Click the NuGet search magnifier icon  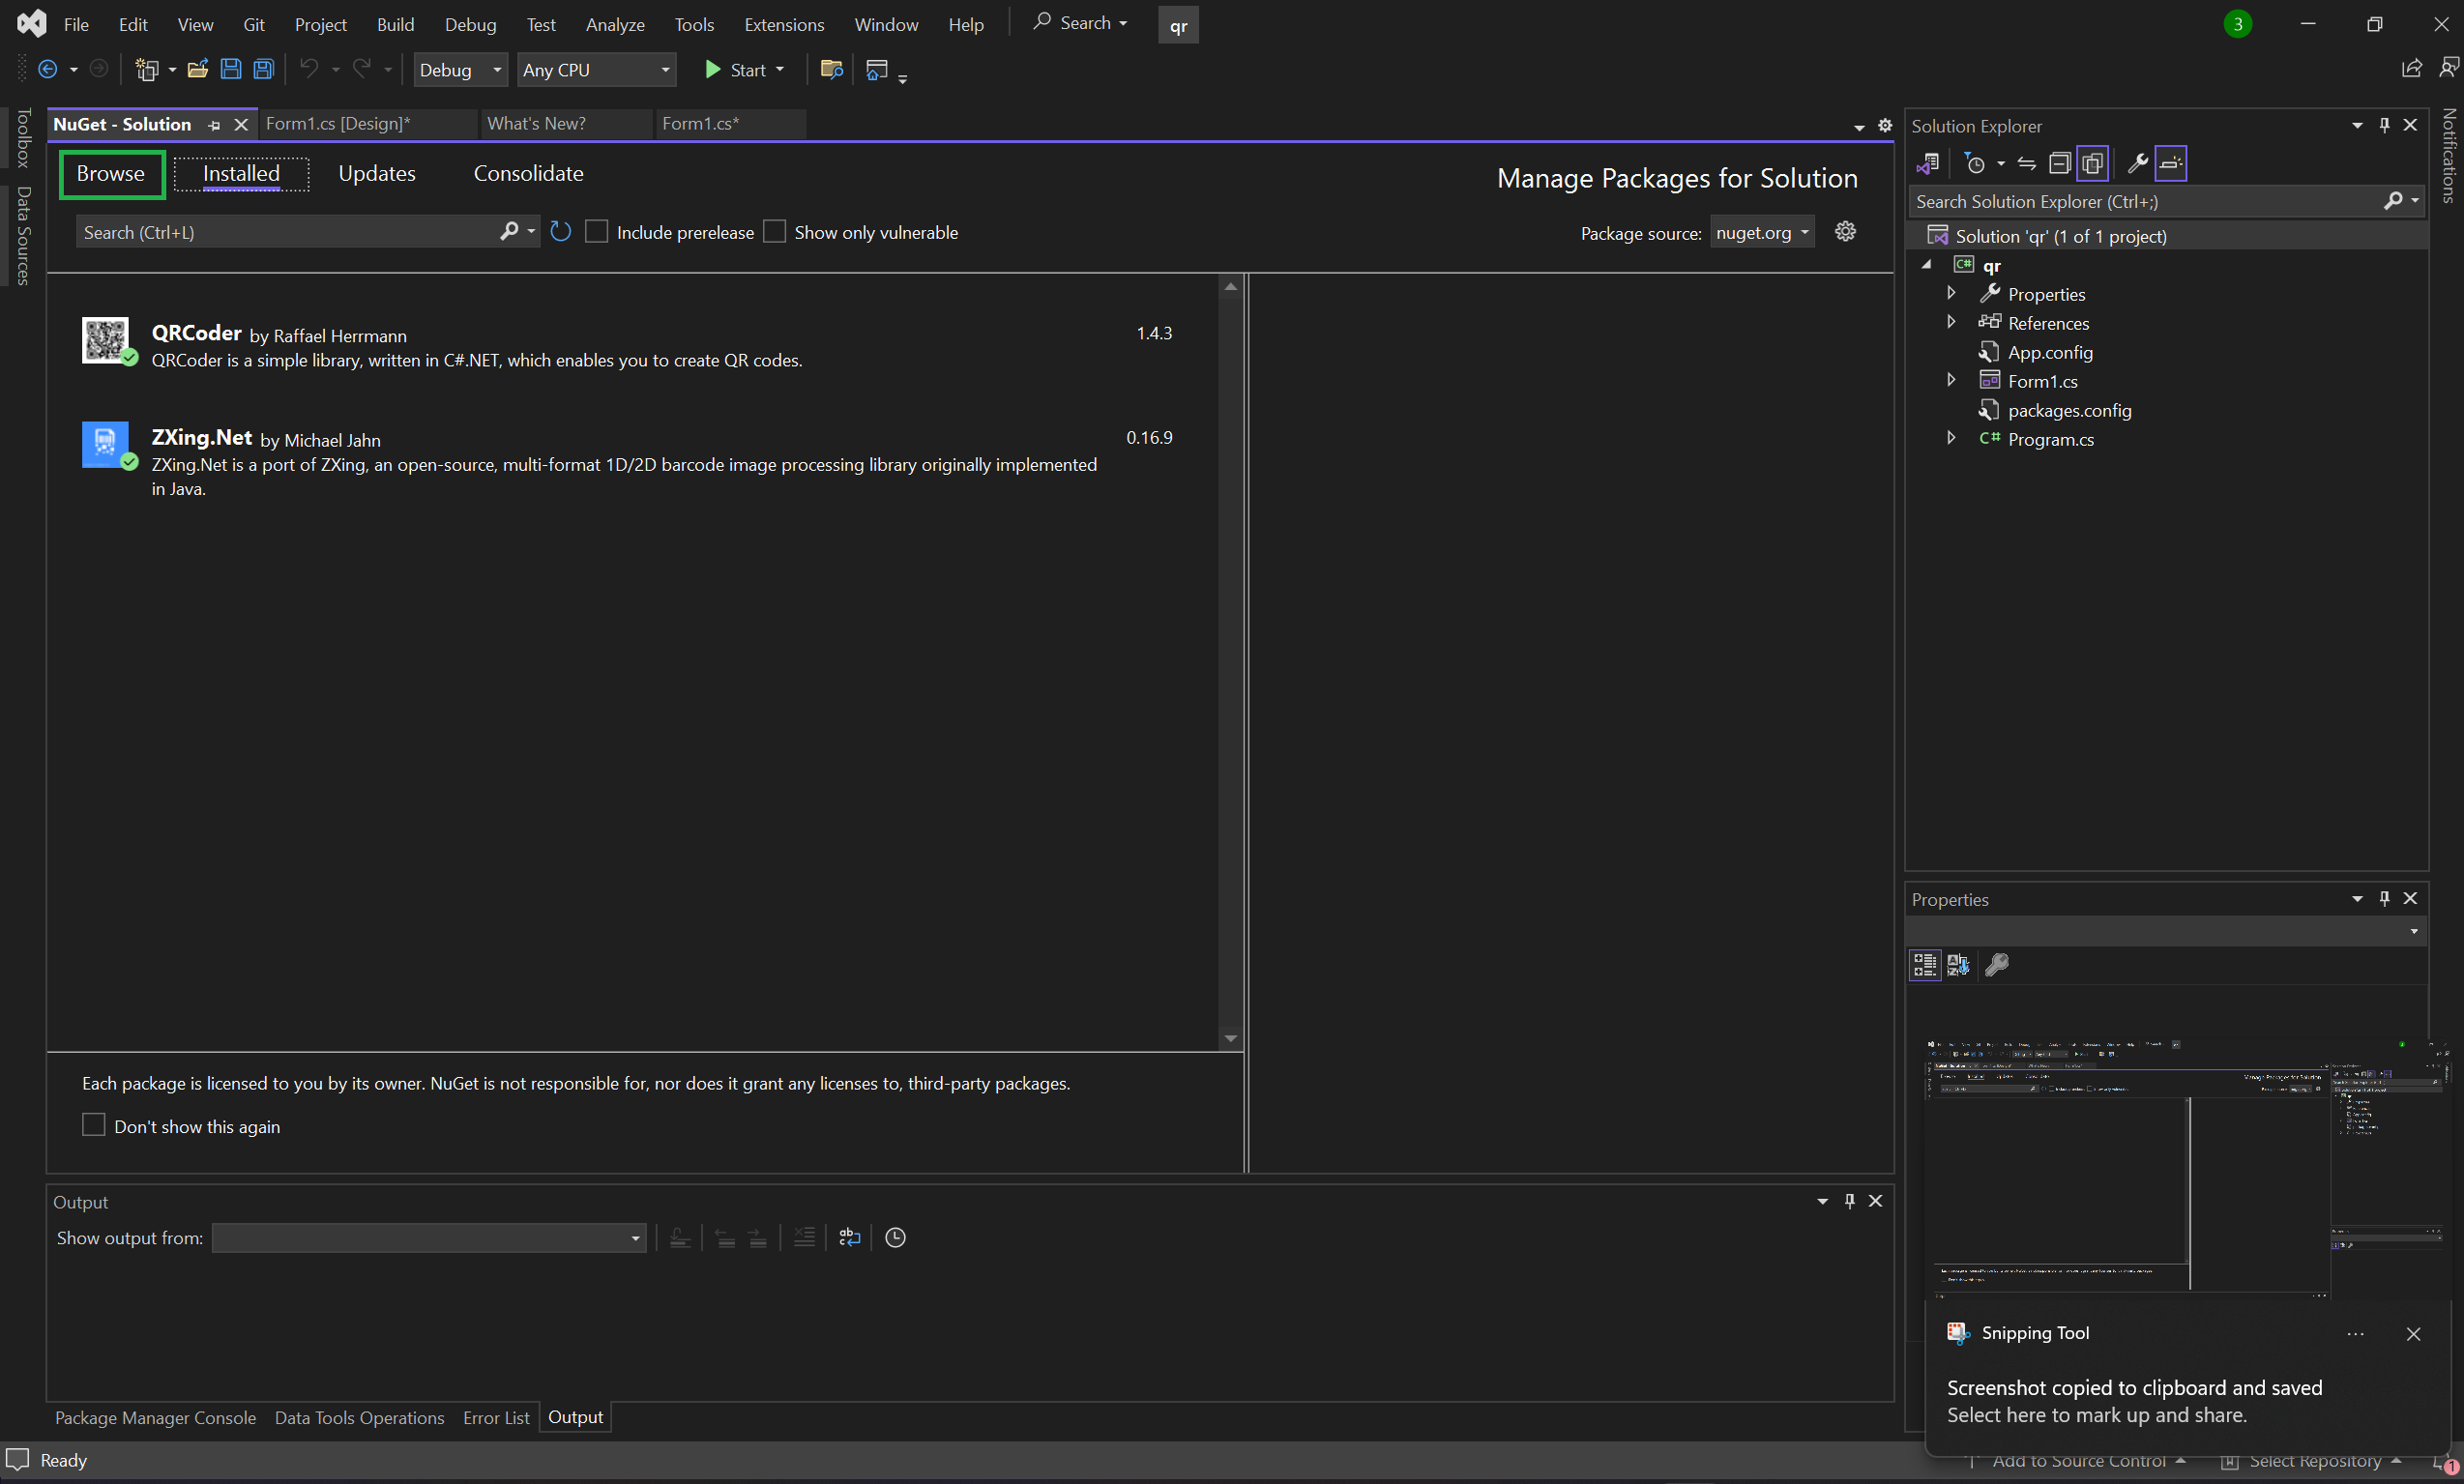click(509, 232)
